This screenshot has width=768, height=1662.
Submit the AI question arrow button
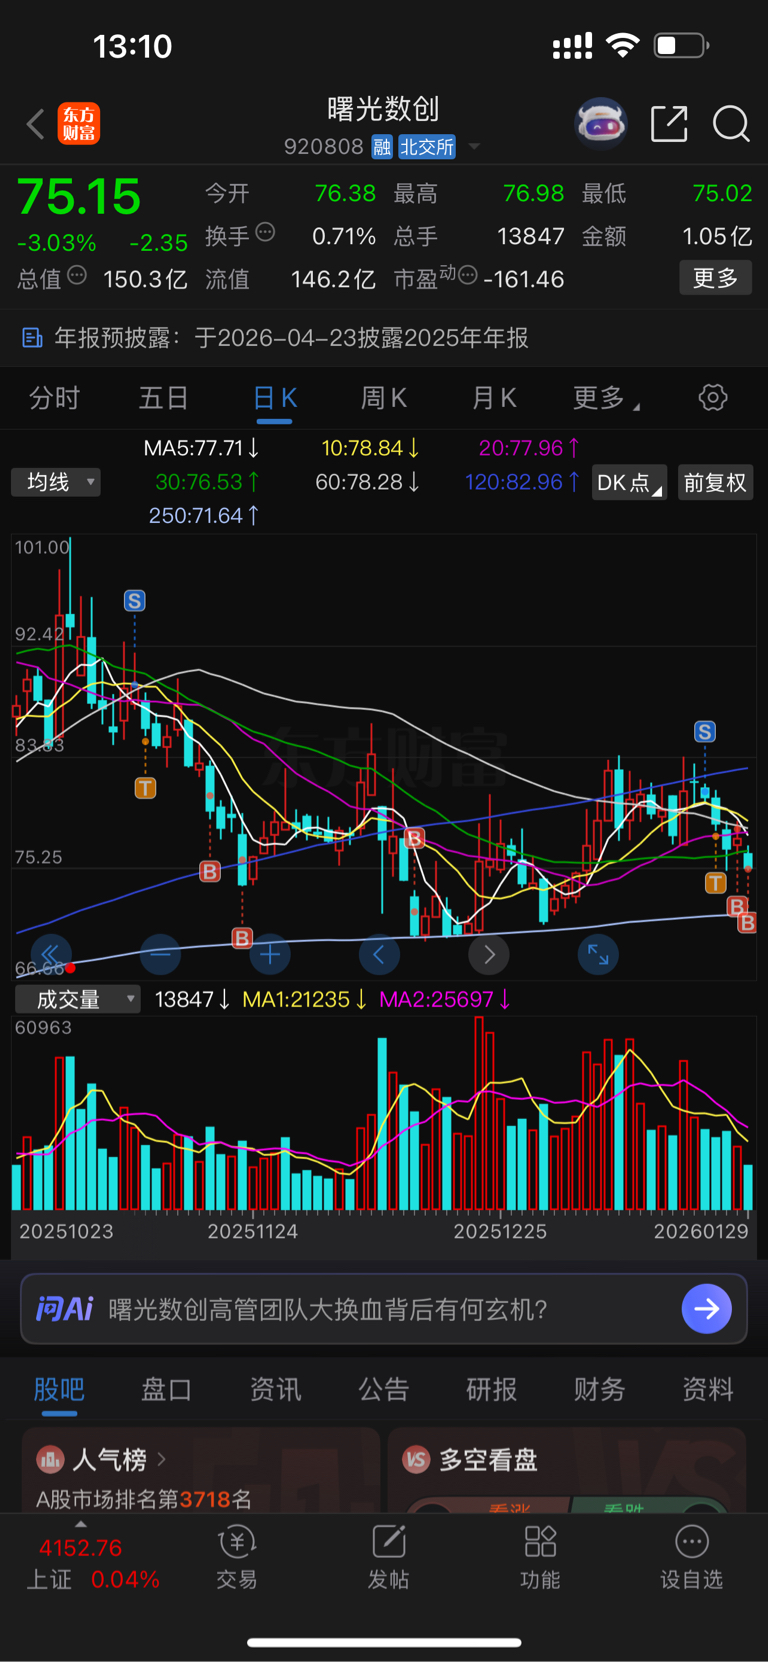[x=706, y=1309]
